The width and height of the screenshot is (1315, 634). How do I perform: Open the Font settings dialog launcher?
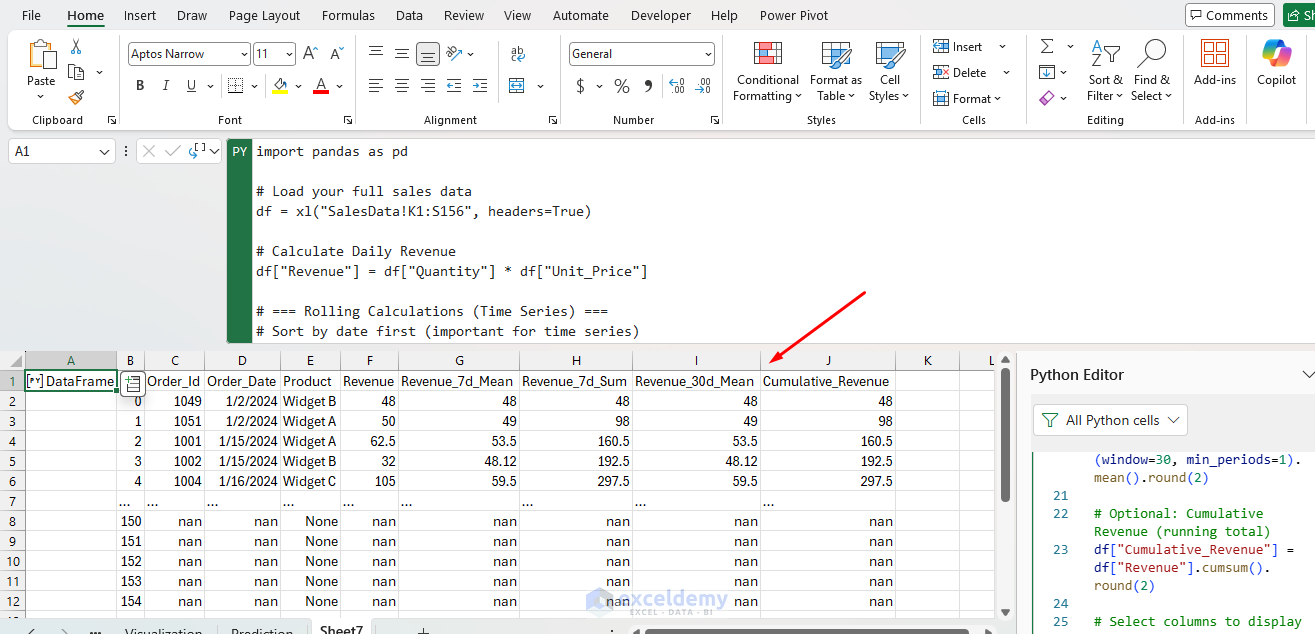tap(347, 120)
